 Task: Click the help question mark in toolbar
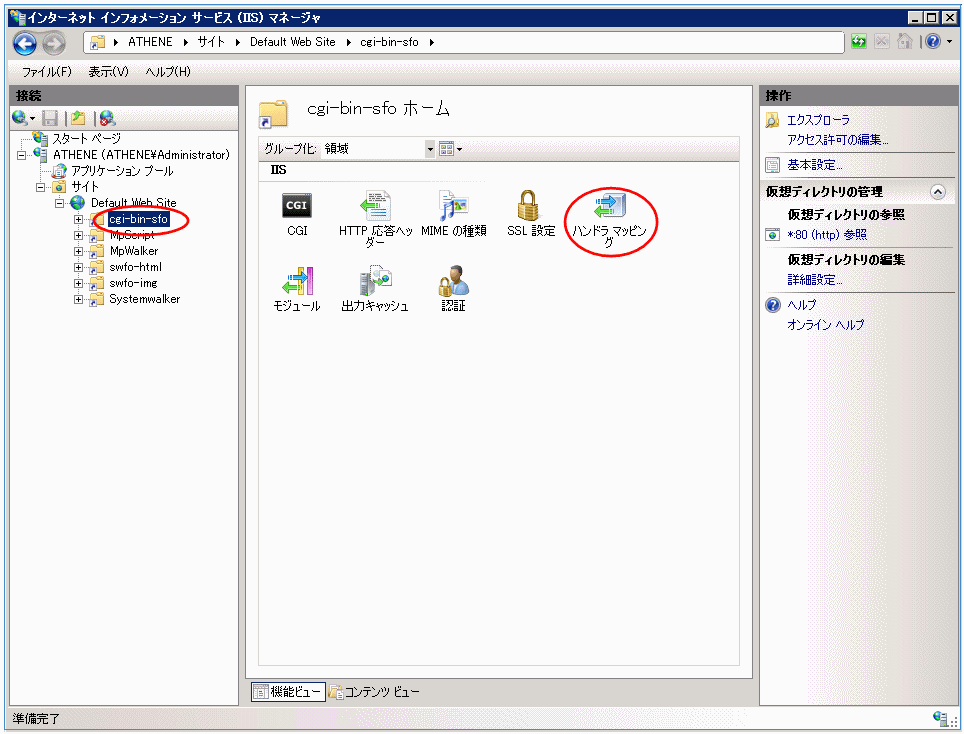(x=933, y=42)
